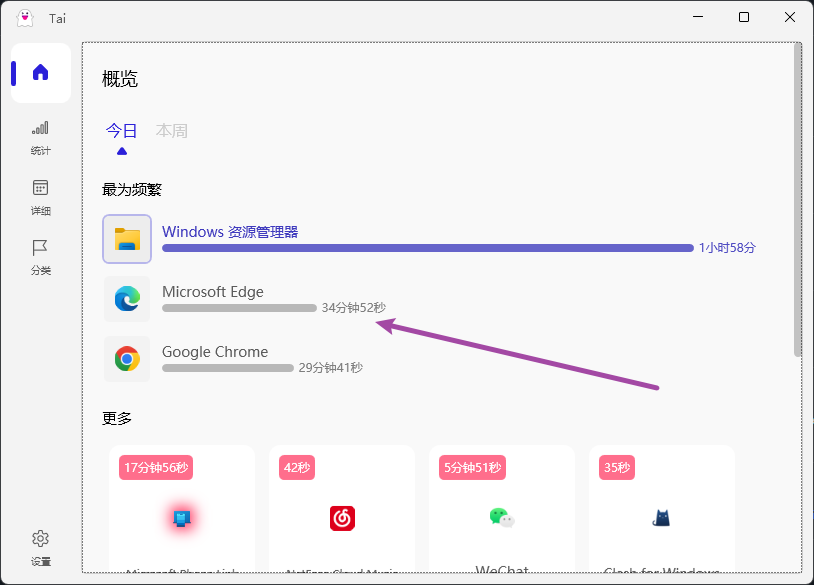Open Microsoft Edge usage entry

[x=245, y=299]
